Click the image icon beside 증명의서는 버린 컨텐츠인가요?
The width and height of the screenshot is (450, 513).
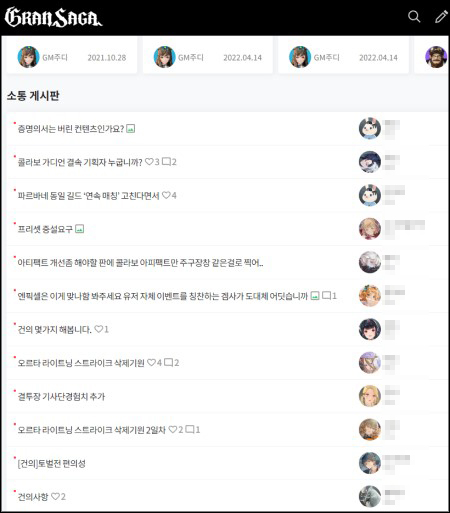pyautogui.click(x=131, y=129)
